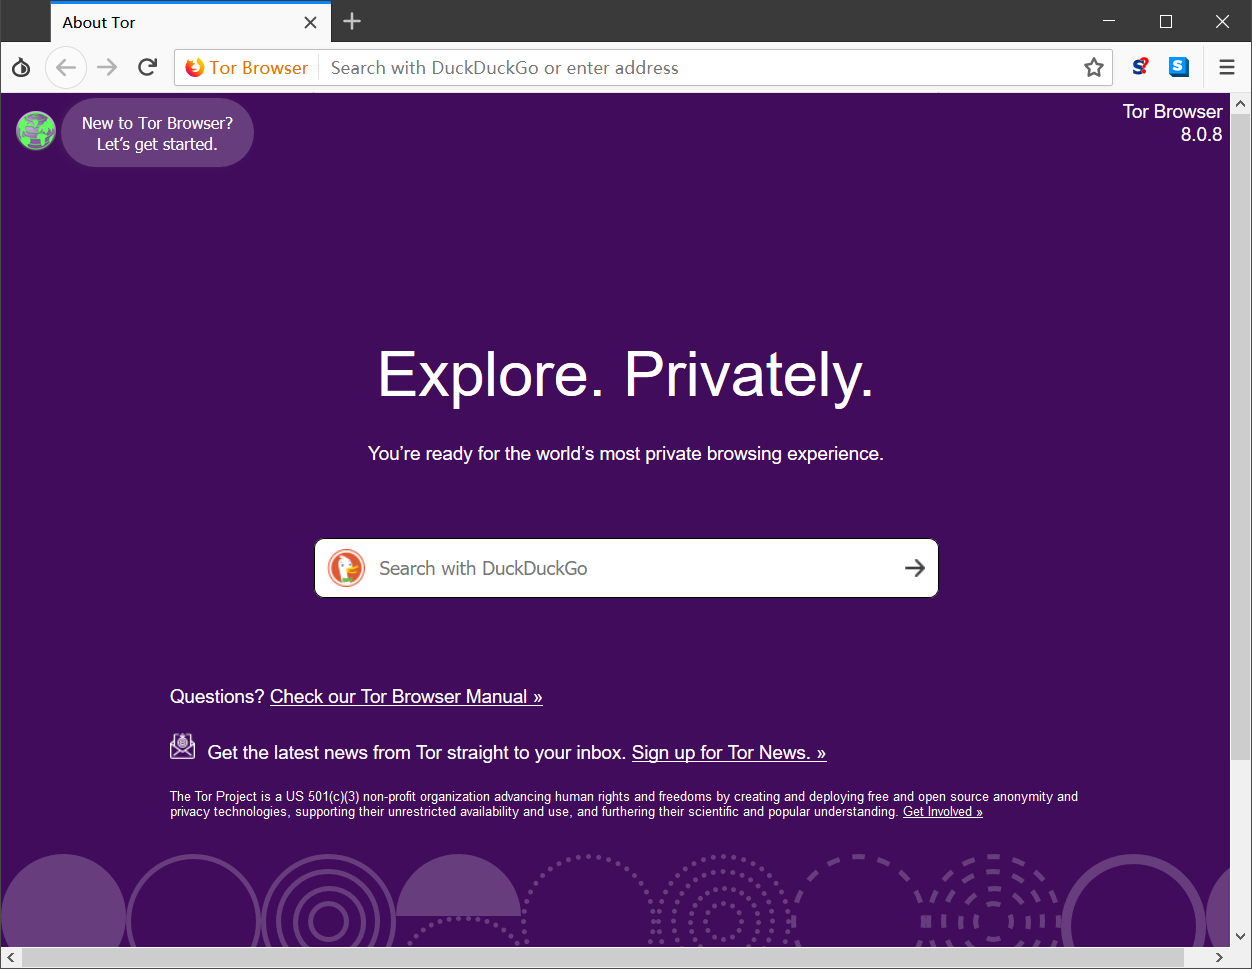Close the About Tor tab
This screenshot has height=969, width=1252.
pos(311,22)
